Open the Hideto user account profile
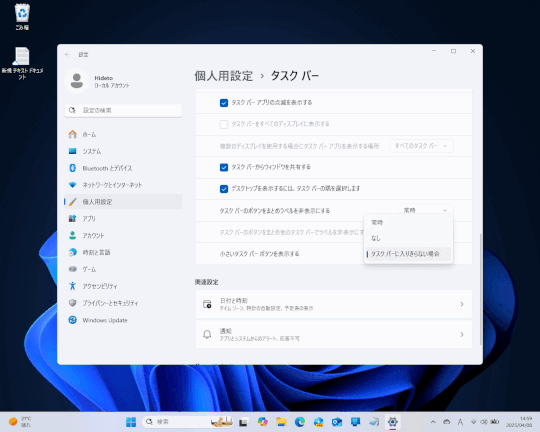The height and width of the screenshot is (432, 540). coord(97,81)
